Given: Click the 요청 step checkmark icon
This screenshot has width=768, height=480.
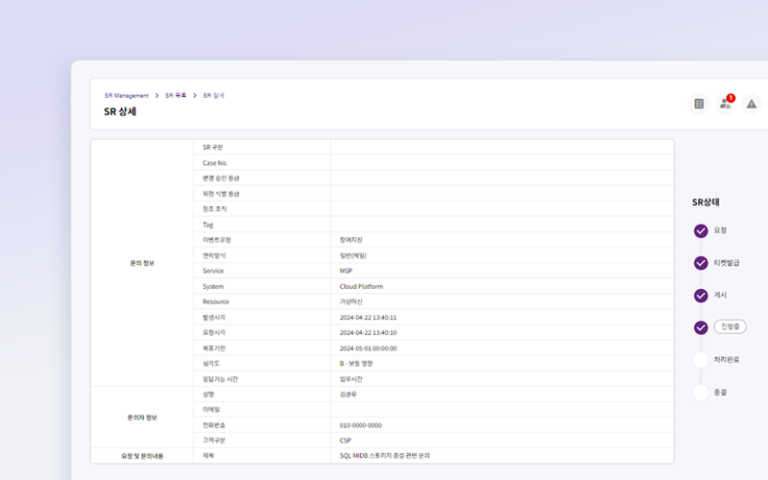Looking at the screenshot, I should 701,231.
